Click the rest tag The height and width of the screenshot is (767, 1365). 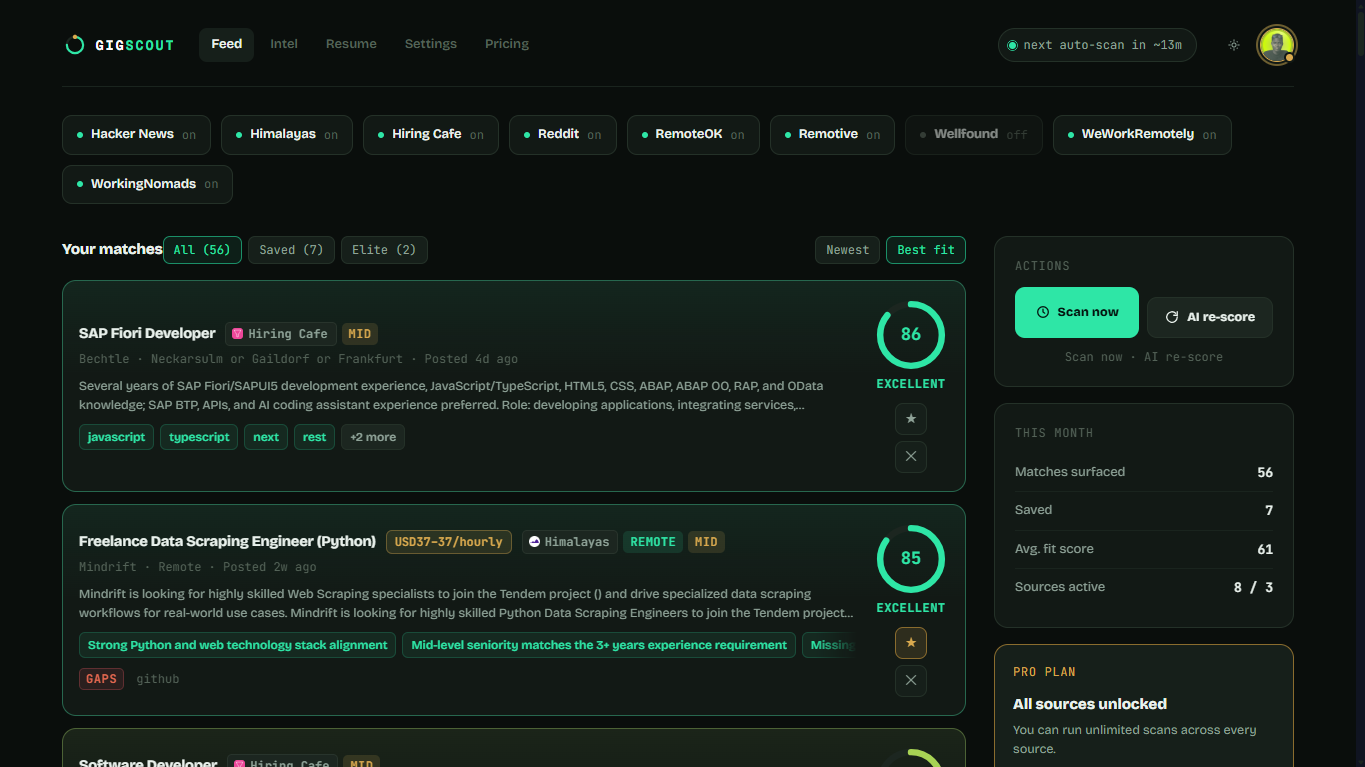coord(315,437)
